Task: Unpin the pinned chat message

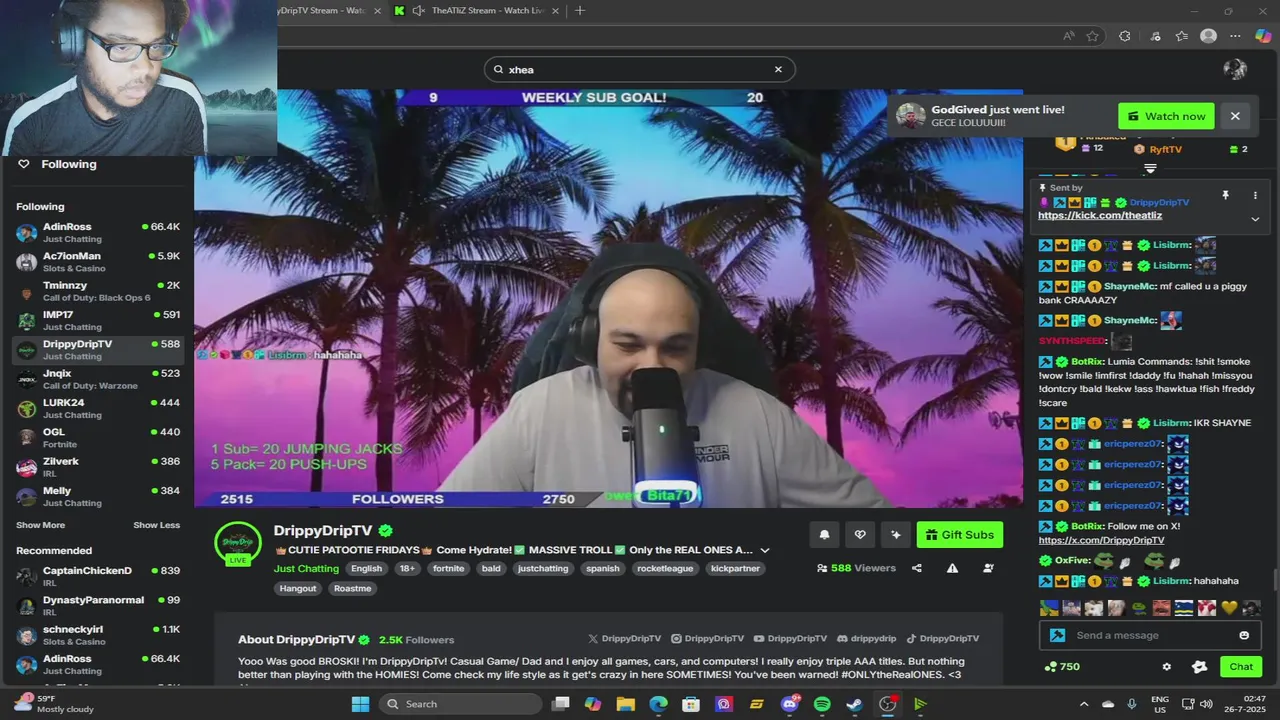Action: 1225,195
